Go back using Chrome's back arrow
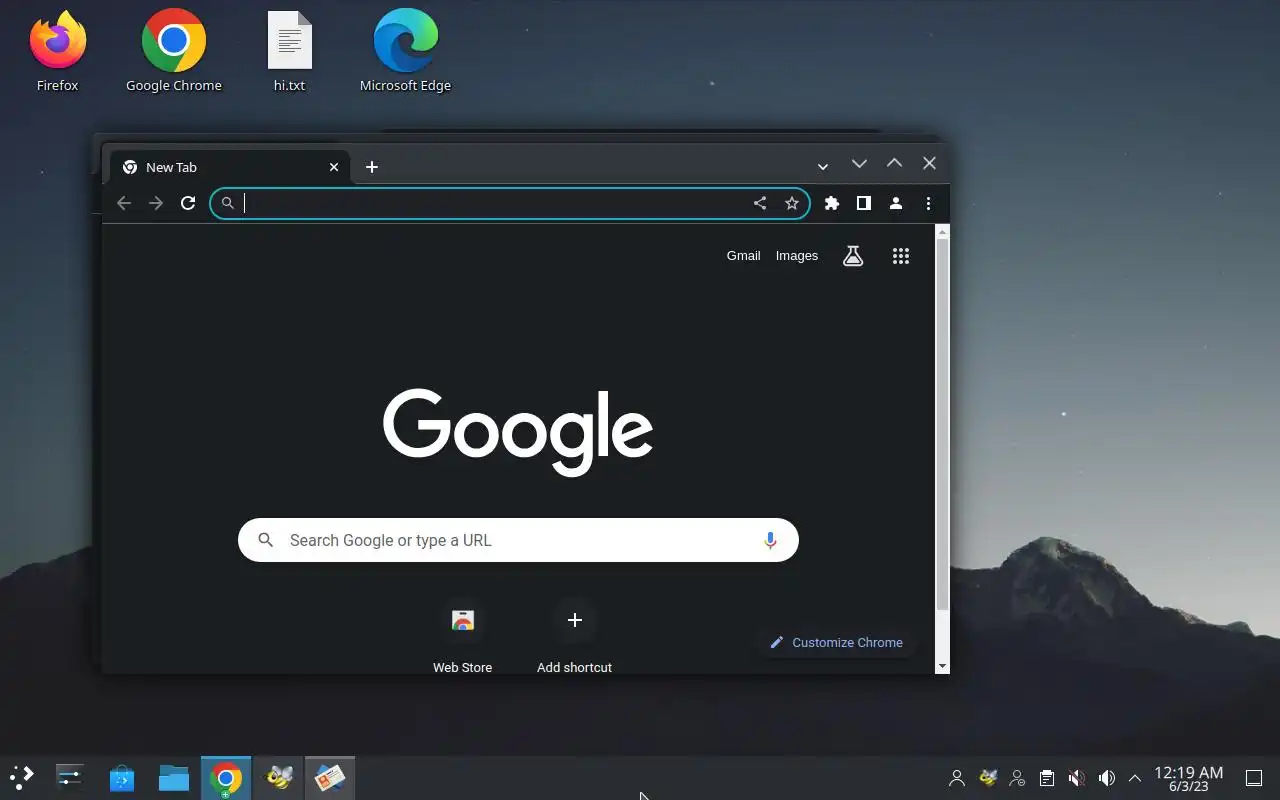This screenshot has height=800, width=1280. click(x=124, y=203)
